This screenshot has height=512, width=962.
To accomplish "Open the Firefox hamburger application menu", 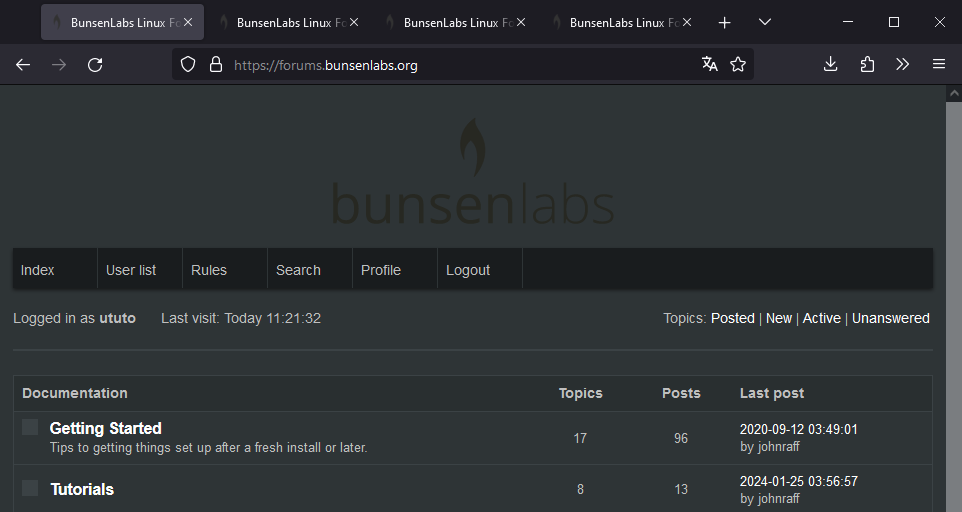I will (x=939, y=64).
